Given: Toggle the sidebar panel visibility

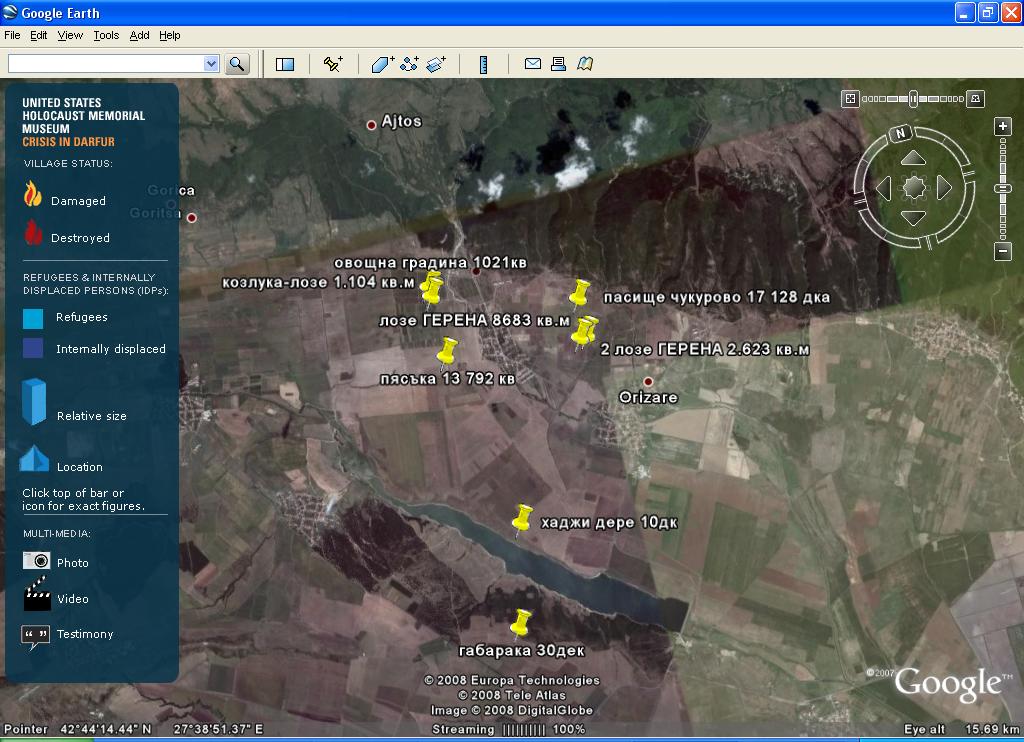Looking at the screenshot, I should [285, 64].
